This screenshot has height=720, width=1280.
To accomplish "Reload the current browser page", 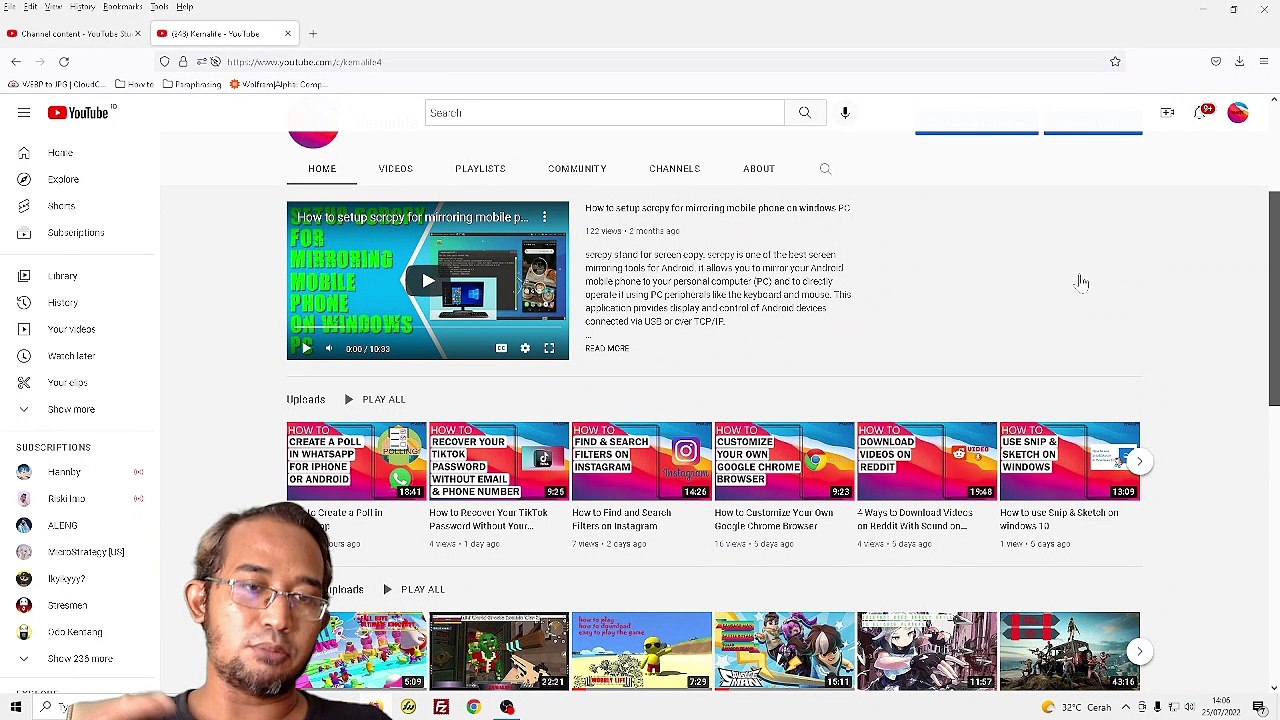I will click(64, 62).
